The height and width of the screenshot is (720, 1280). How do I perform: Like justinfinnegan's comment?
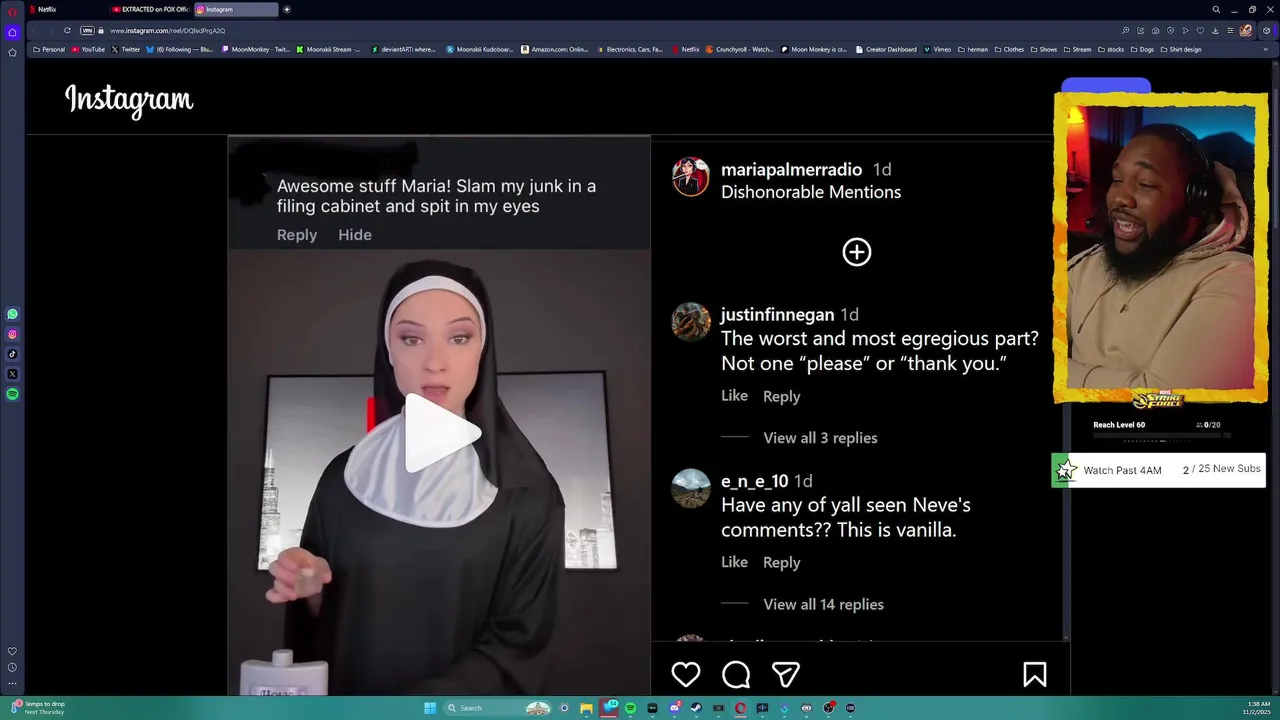click(x=734, y=396)
